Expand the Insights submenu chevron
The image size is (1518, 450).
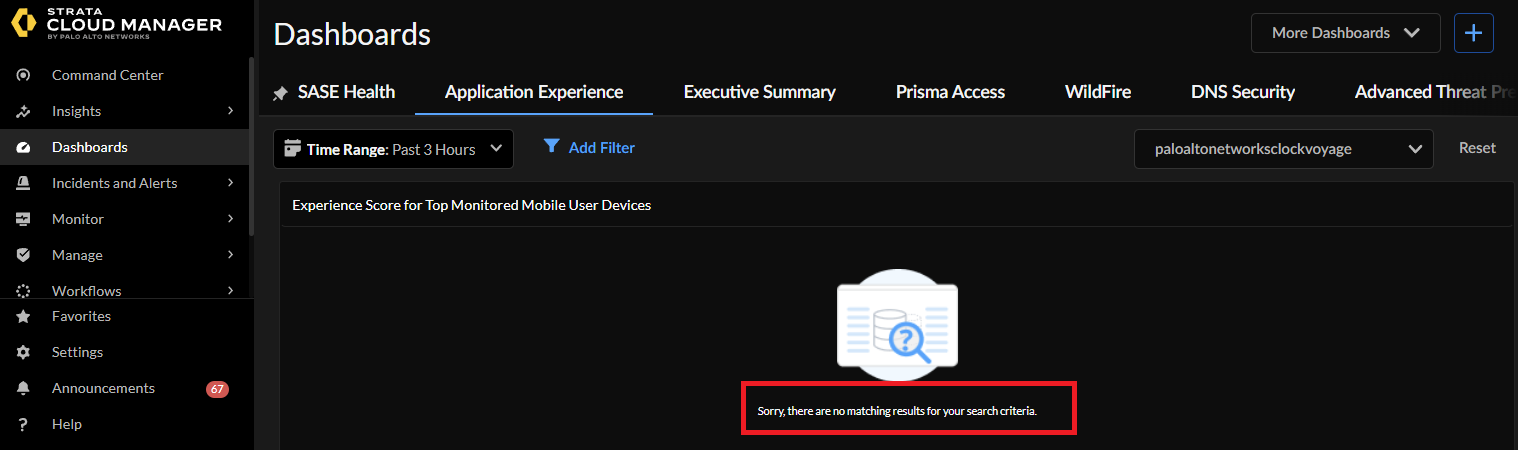(x=231, y=111)
